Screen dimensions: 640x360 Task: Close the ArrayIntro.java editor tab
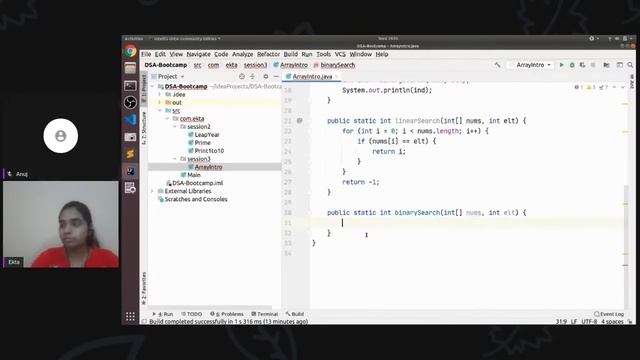pyautogui.click(x=337, y=76)
